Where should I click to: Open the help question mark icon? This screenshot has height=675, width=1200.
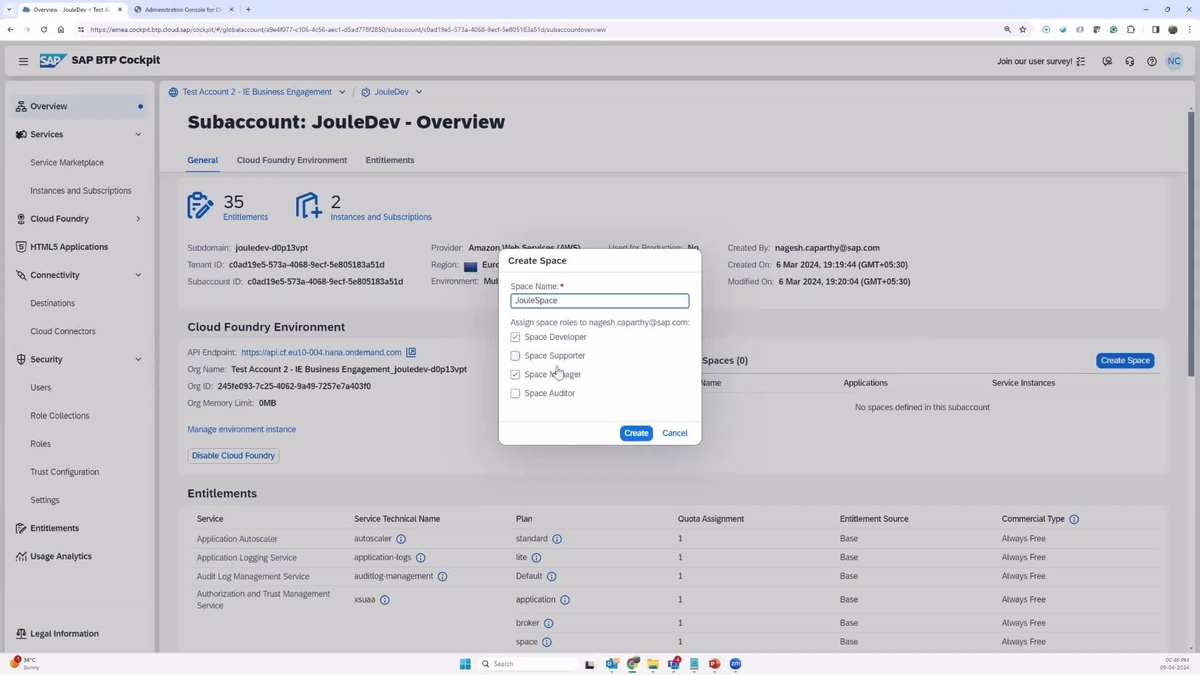1151,61
